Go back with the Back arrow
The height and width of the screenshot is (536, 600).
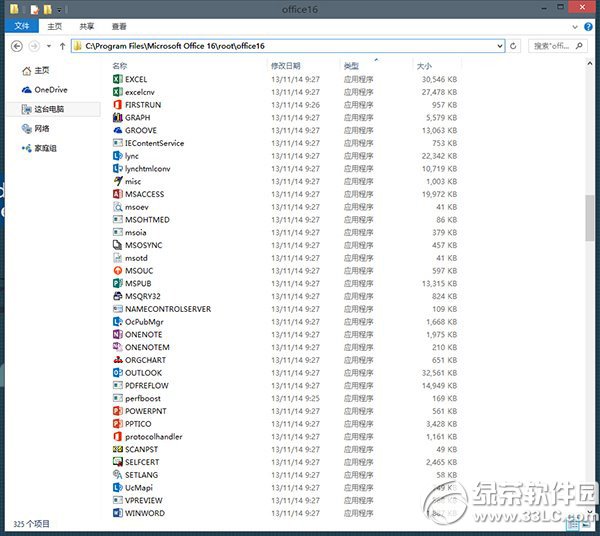pyautogui.click(x=16, y=46)
